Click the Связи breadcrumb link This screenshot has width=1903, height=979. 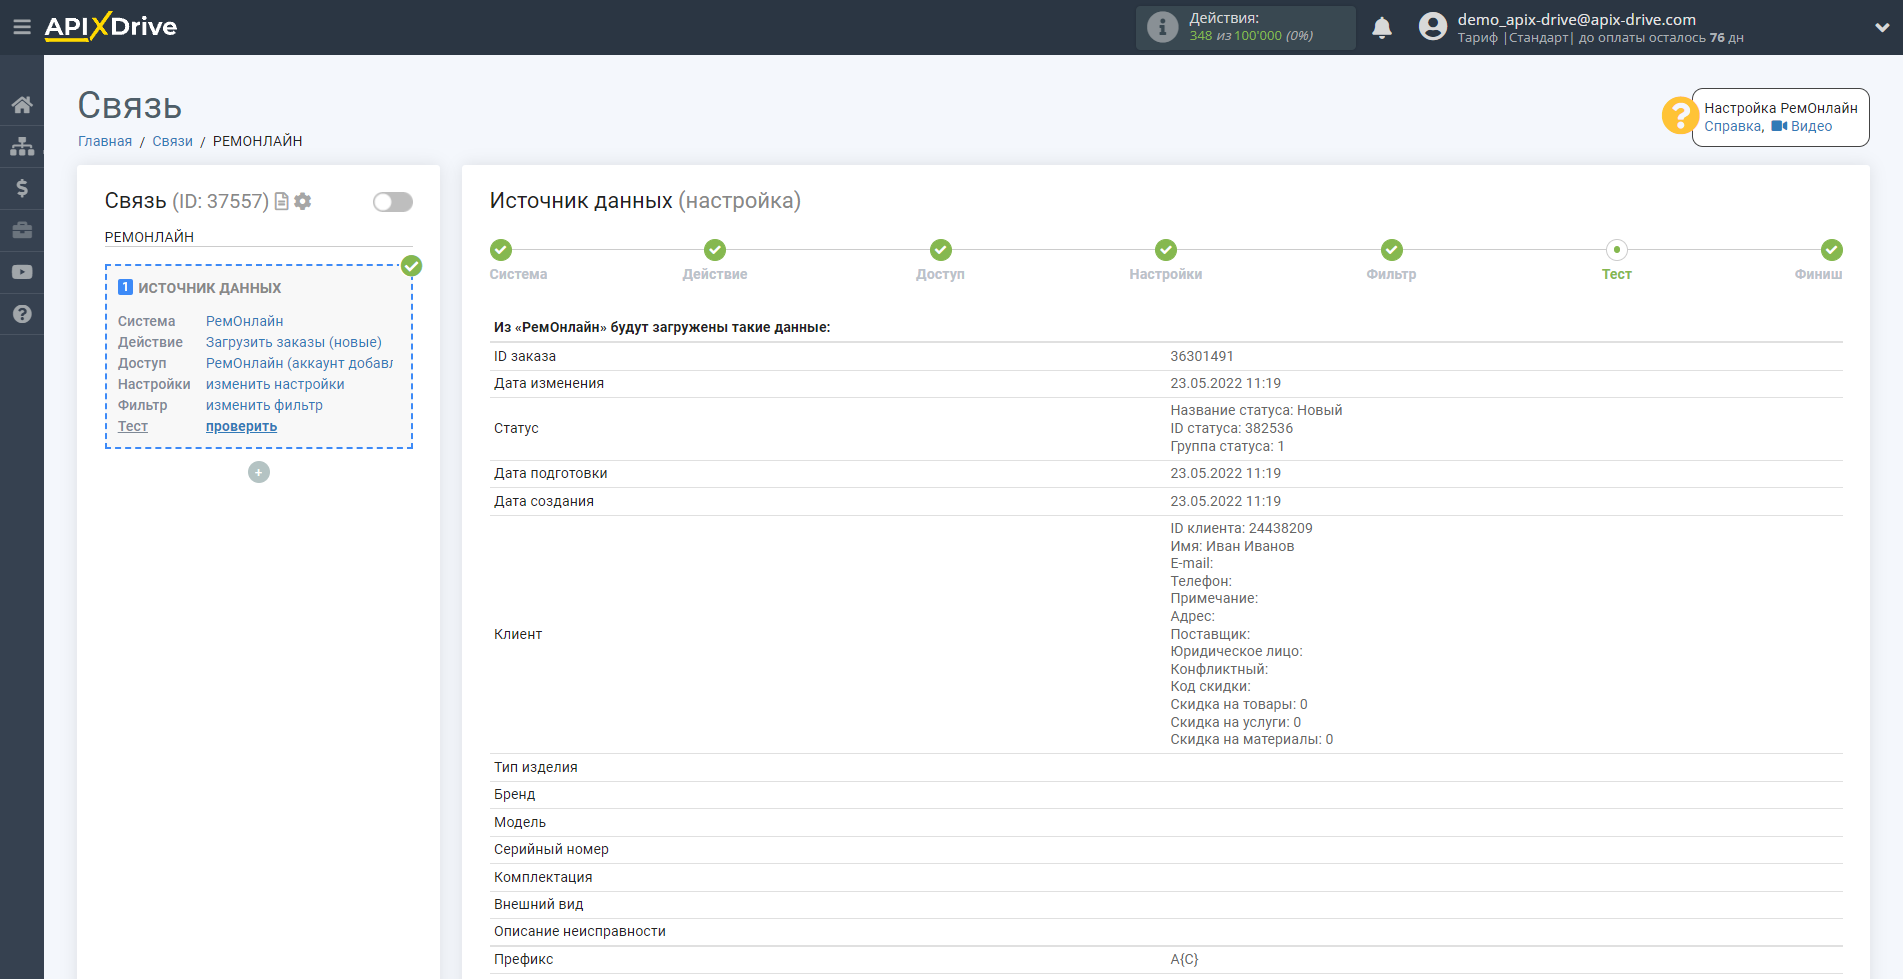point(172,141)
